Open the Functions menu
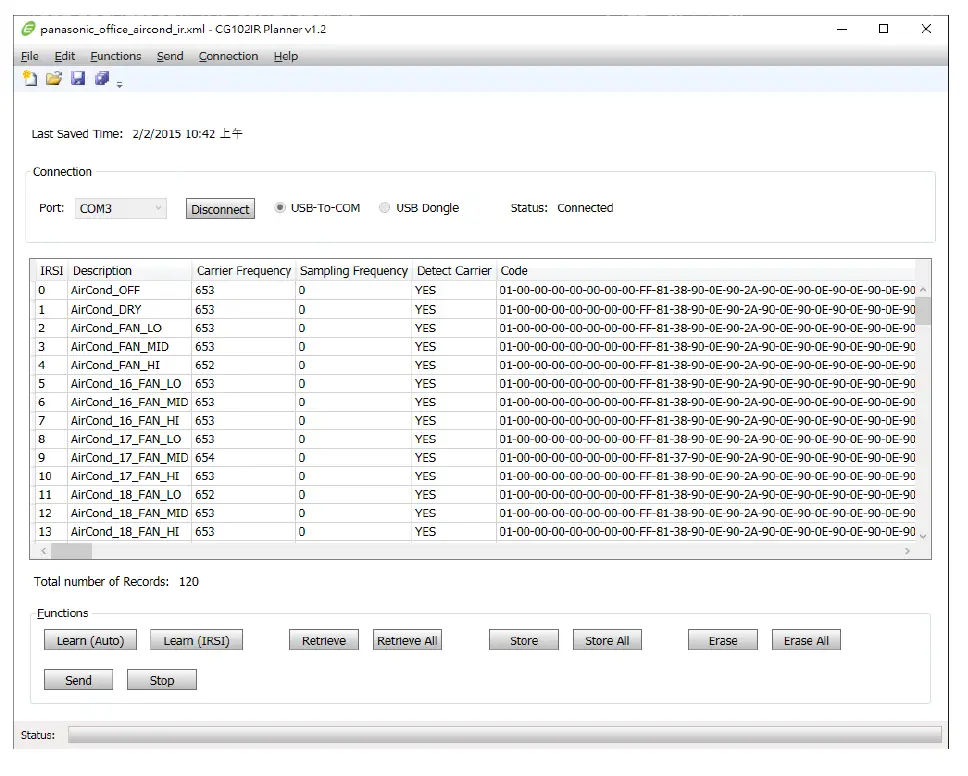The height and width of the screenshot is (776, 968). pos(115,56)
